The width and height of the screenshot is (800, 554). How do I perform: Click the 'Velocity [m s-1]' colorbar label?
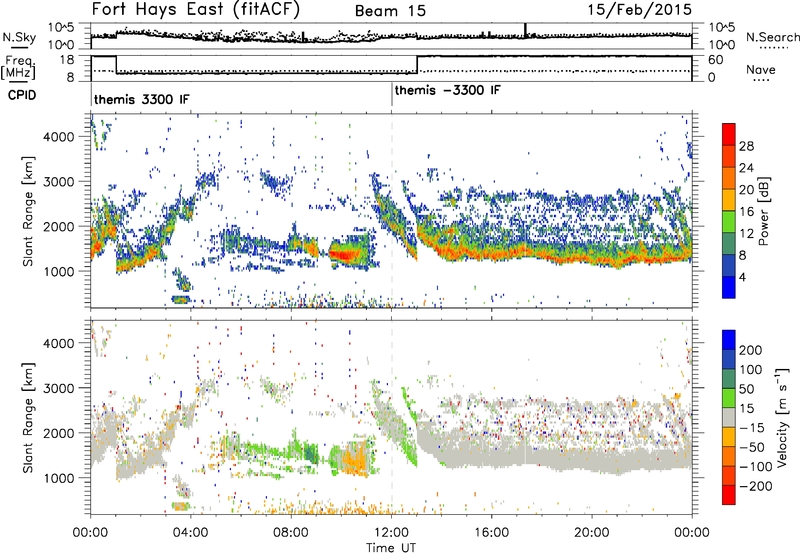[782, 417]
